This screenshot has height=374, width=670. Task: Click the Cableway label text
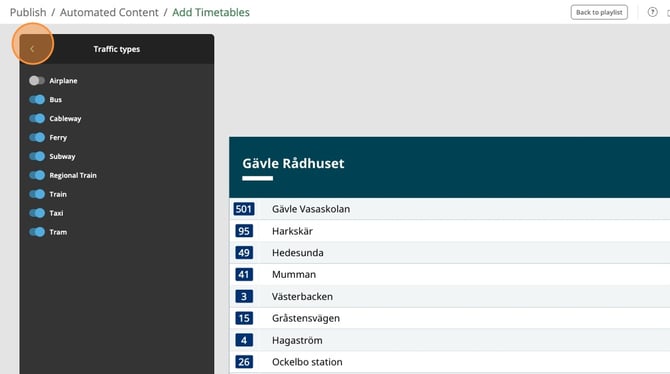(x=65, y=118)
